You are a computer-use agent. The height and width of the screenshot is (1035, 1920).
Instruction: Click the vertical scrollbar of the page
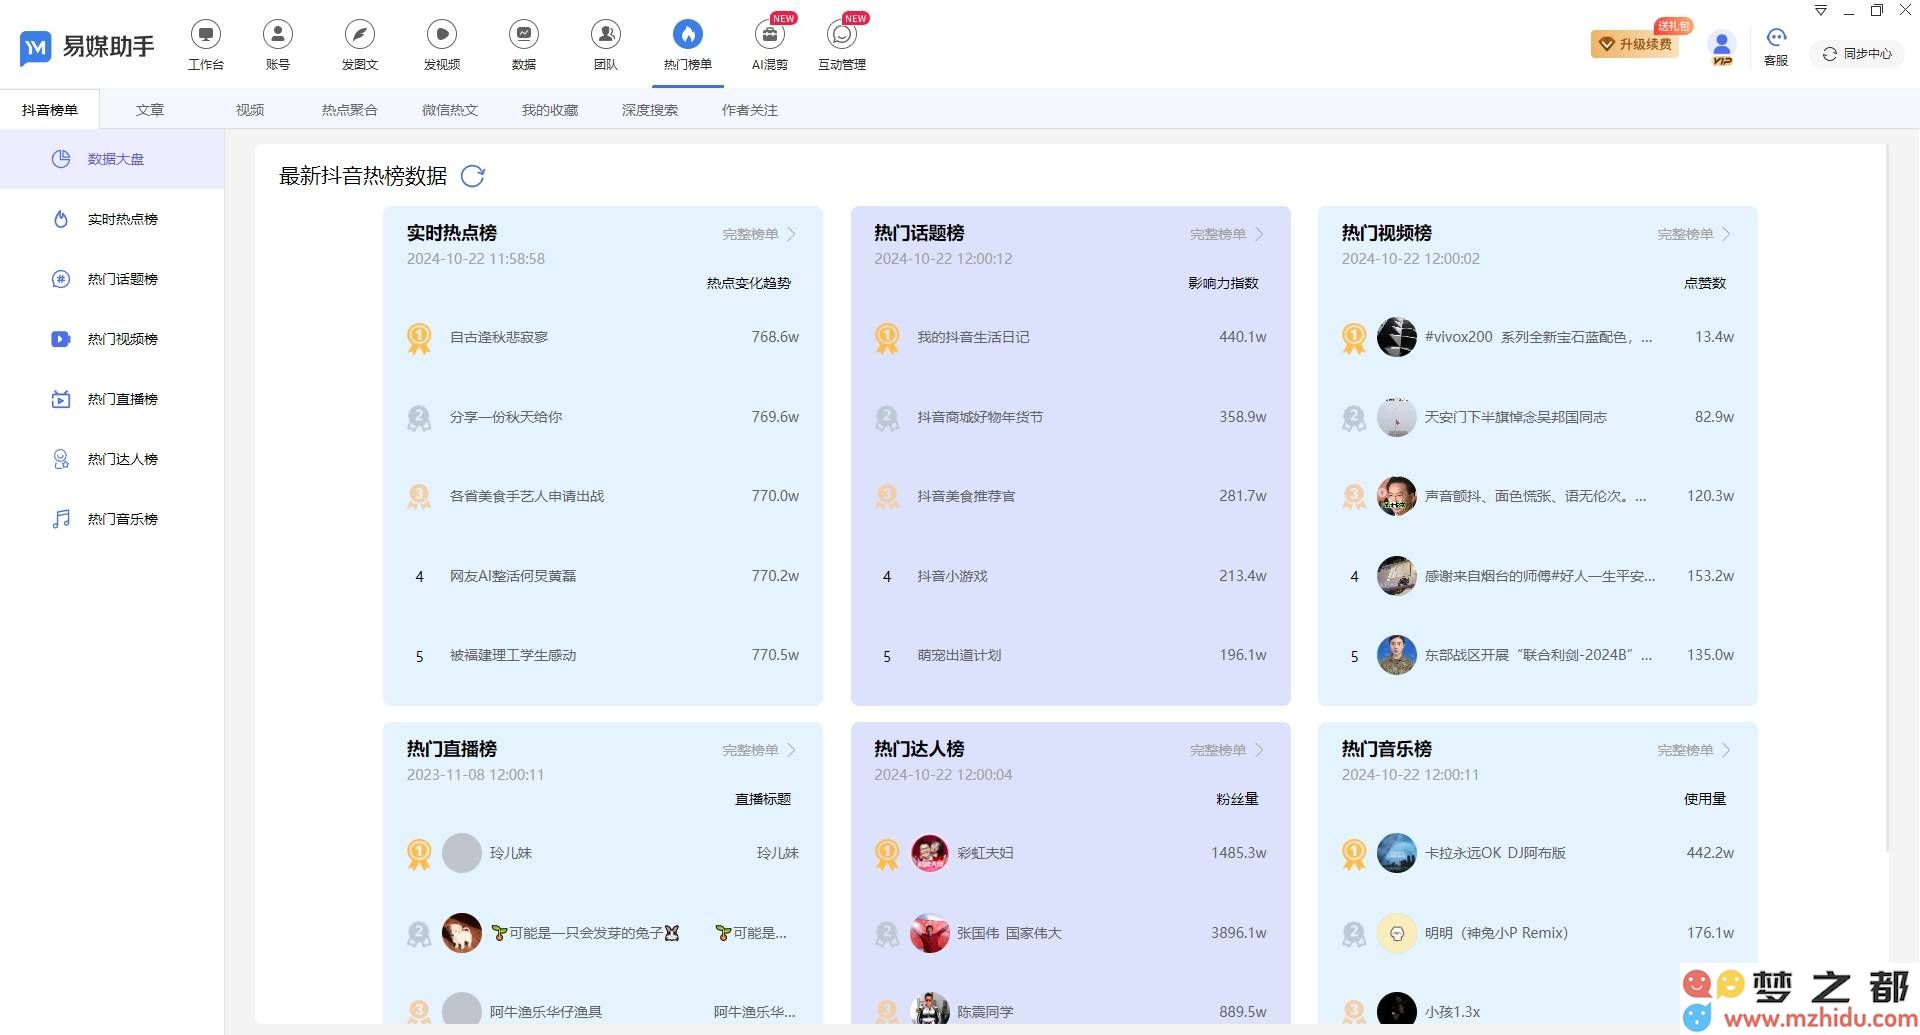click(1888, 500)
